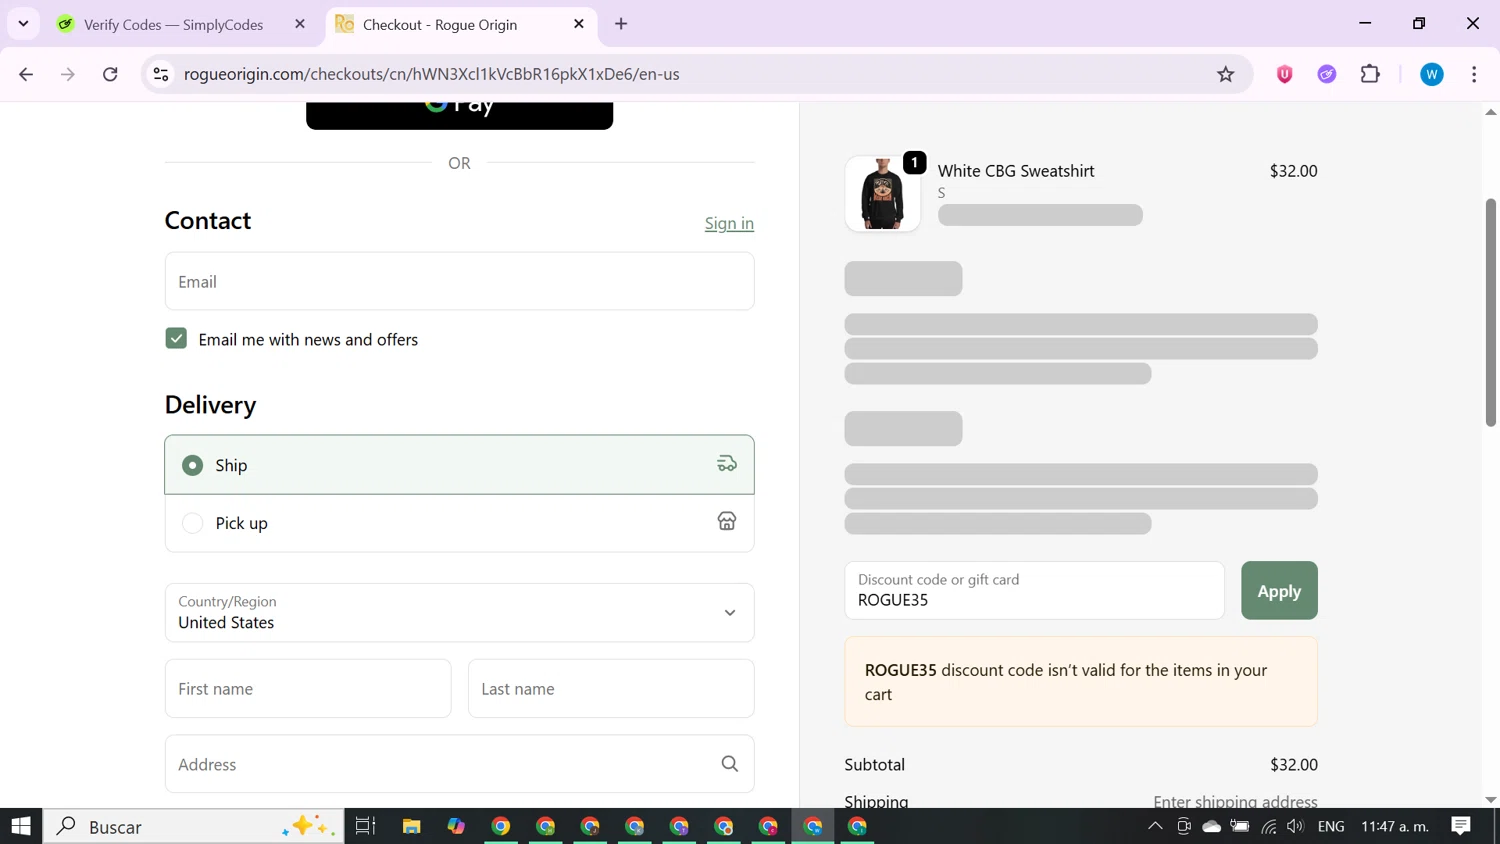Select the Pick up delivery option
This screenshot has height=844, width=1500.
coord(459,523)
